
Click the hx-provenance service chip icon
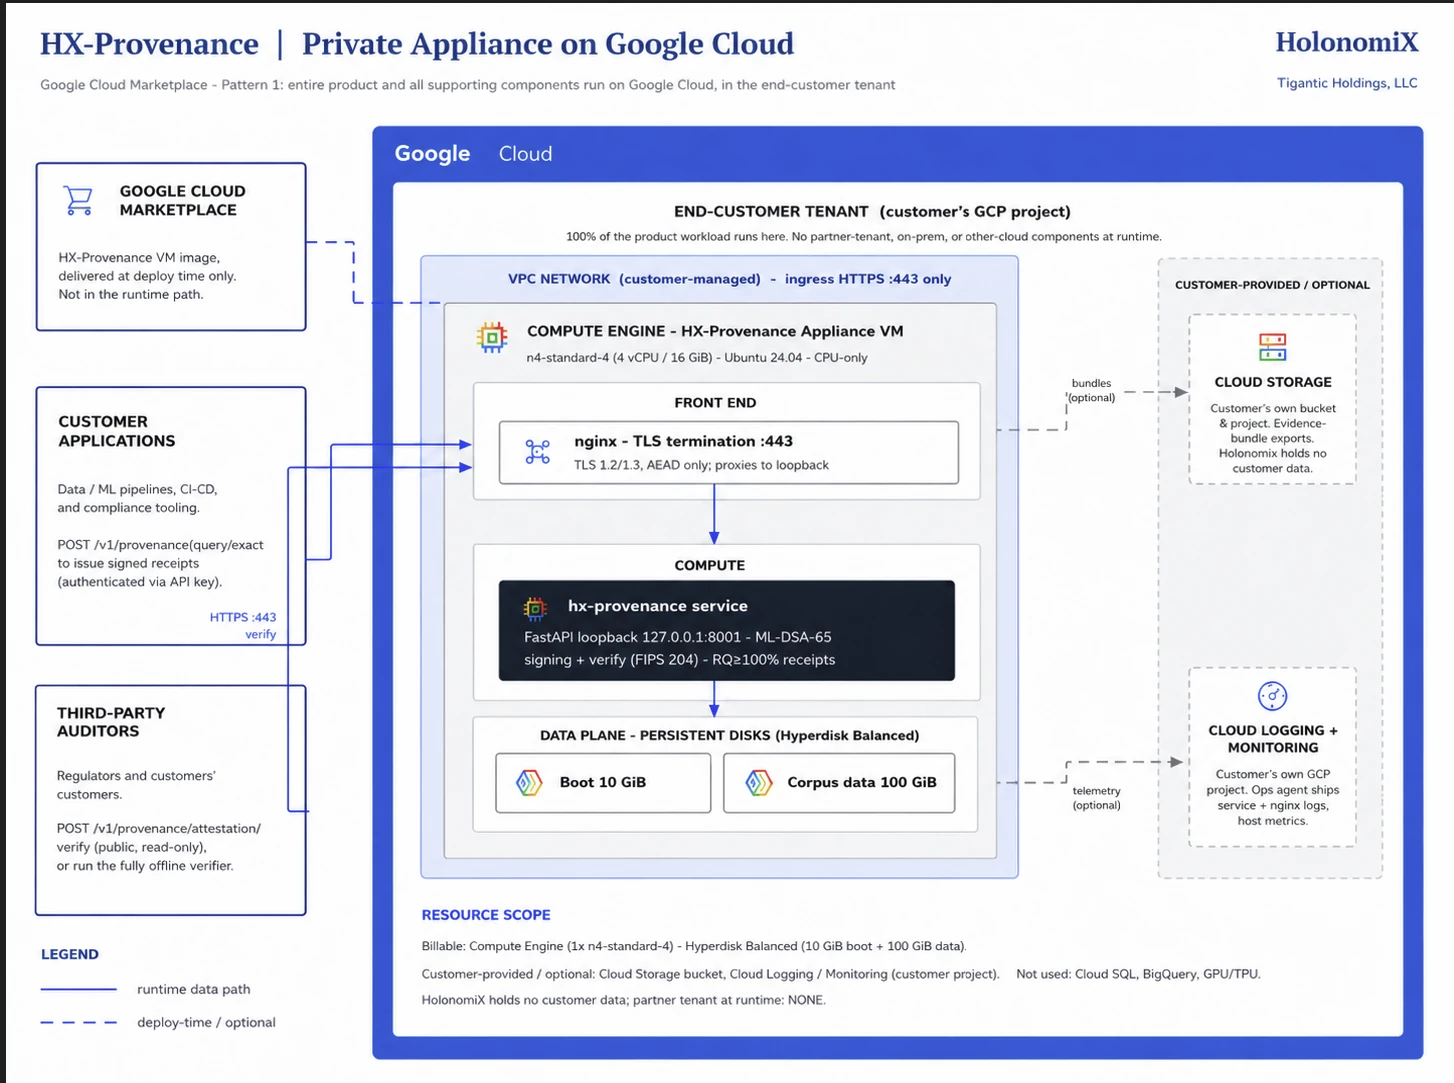pos(535,607)
